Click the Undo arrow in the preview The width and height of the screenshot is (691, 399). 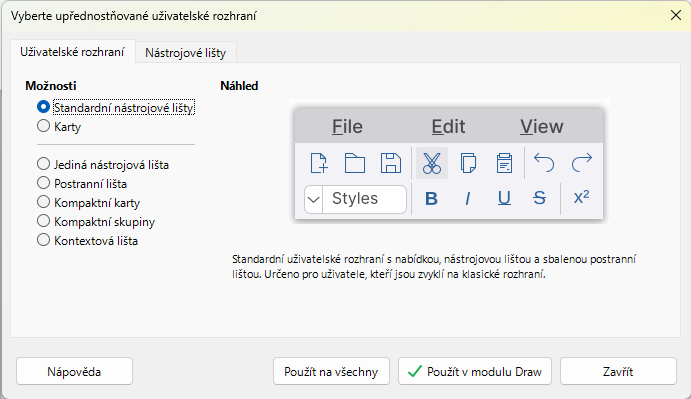tap(544, 163)
